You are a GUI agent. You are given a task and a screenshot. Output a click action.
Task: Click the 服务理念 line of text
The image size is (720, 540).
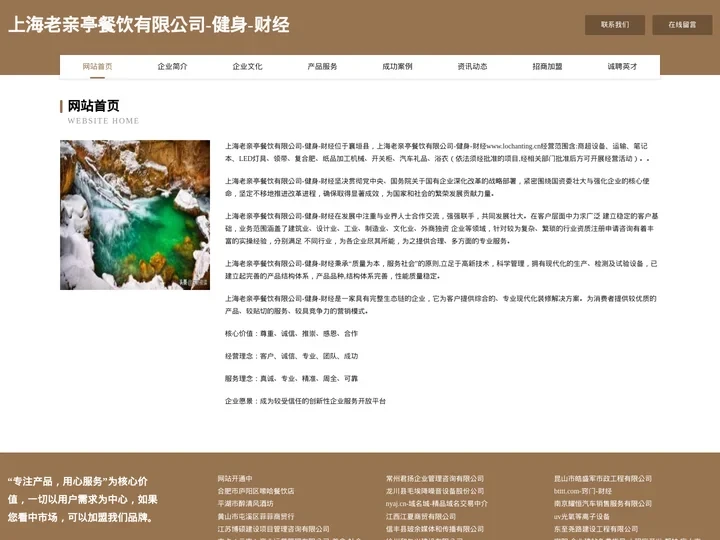(x=291, y=378)
